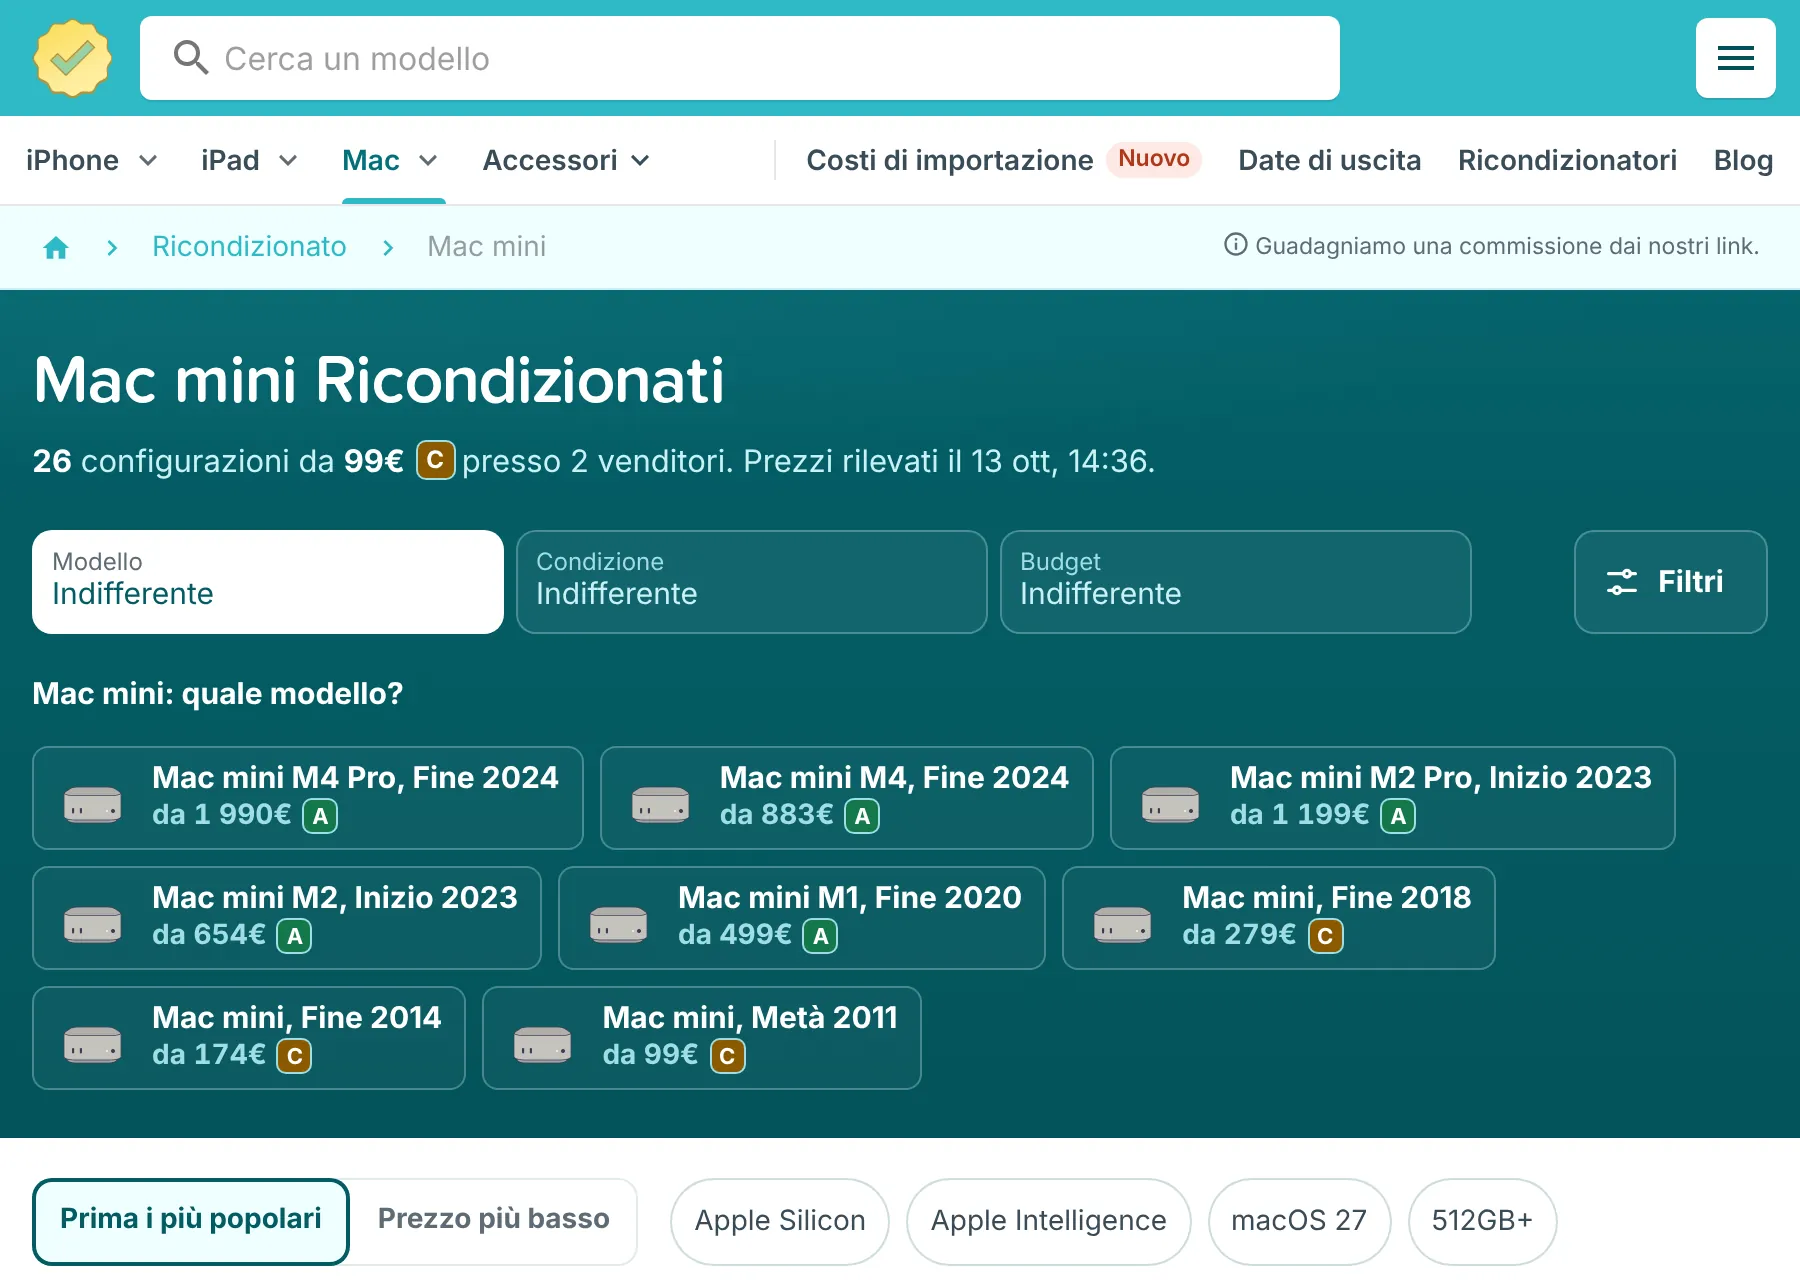The height and width of the screenshot is (1280, 1800).
Task: Toggle the Apple Intelligence filter chip
Action: coord(1049,1221)
